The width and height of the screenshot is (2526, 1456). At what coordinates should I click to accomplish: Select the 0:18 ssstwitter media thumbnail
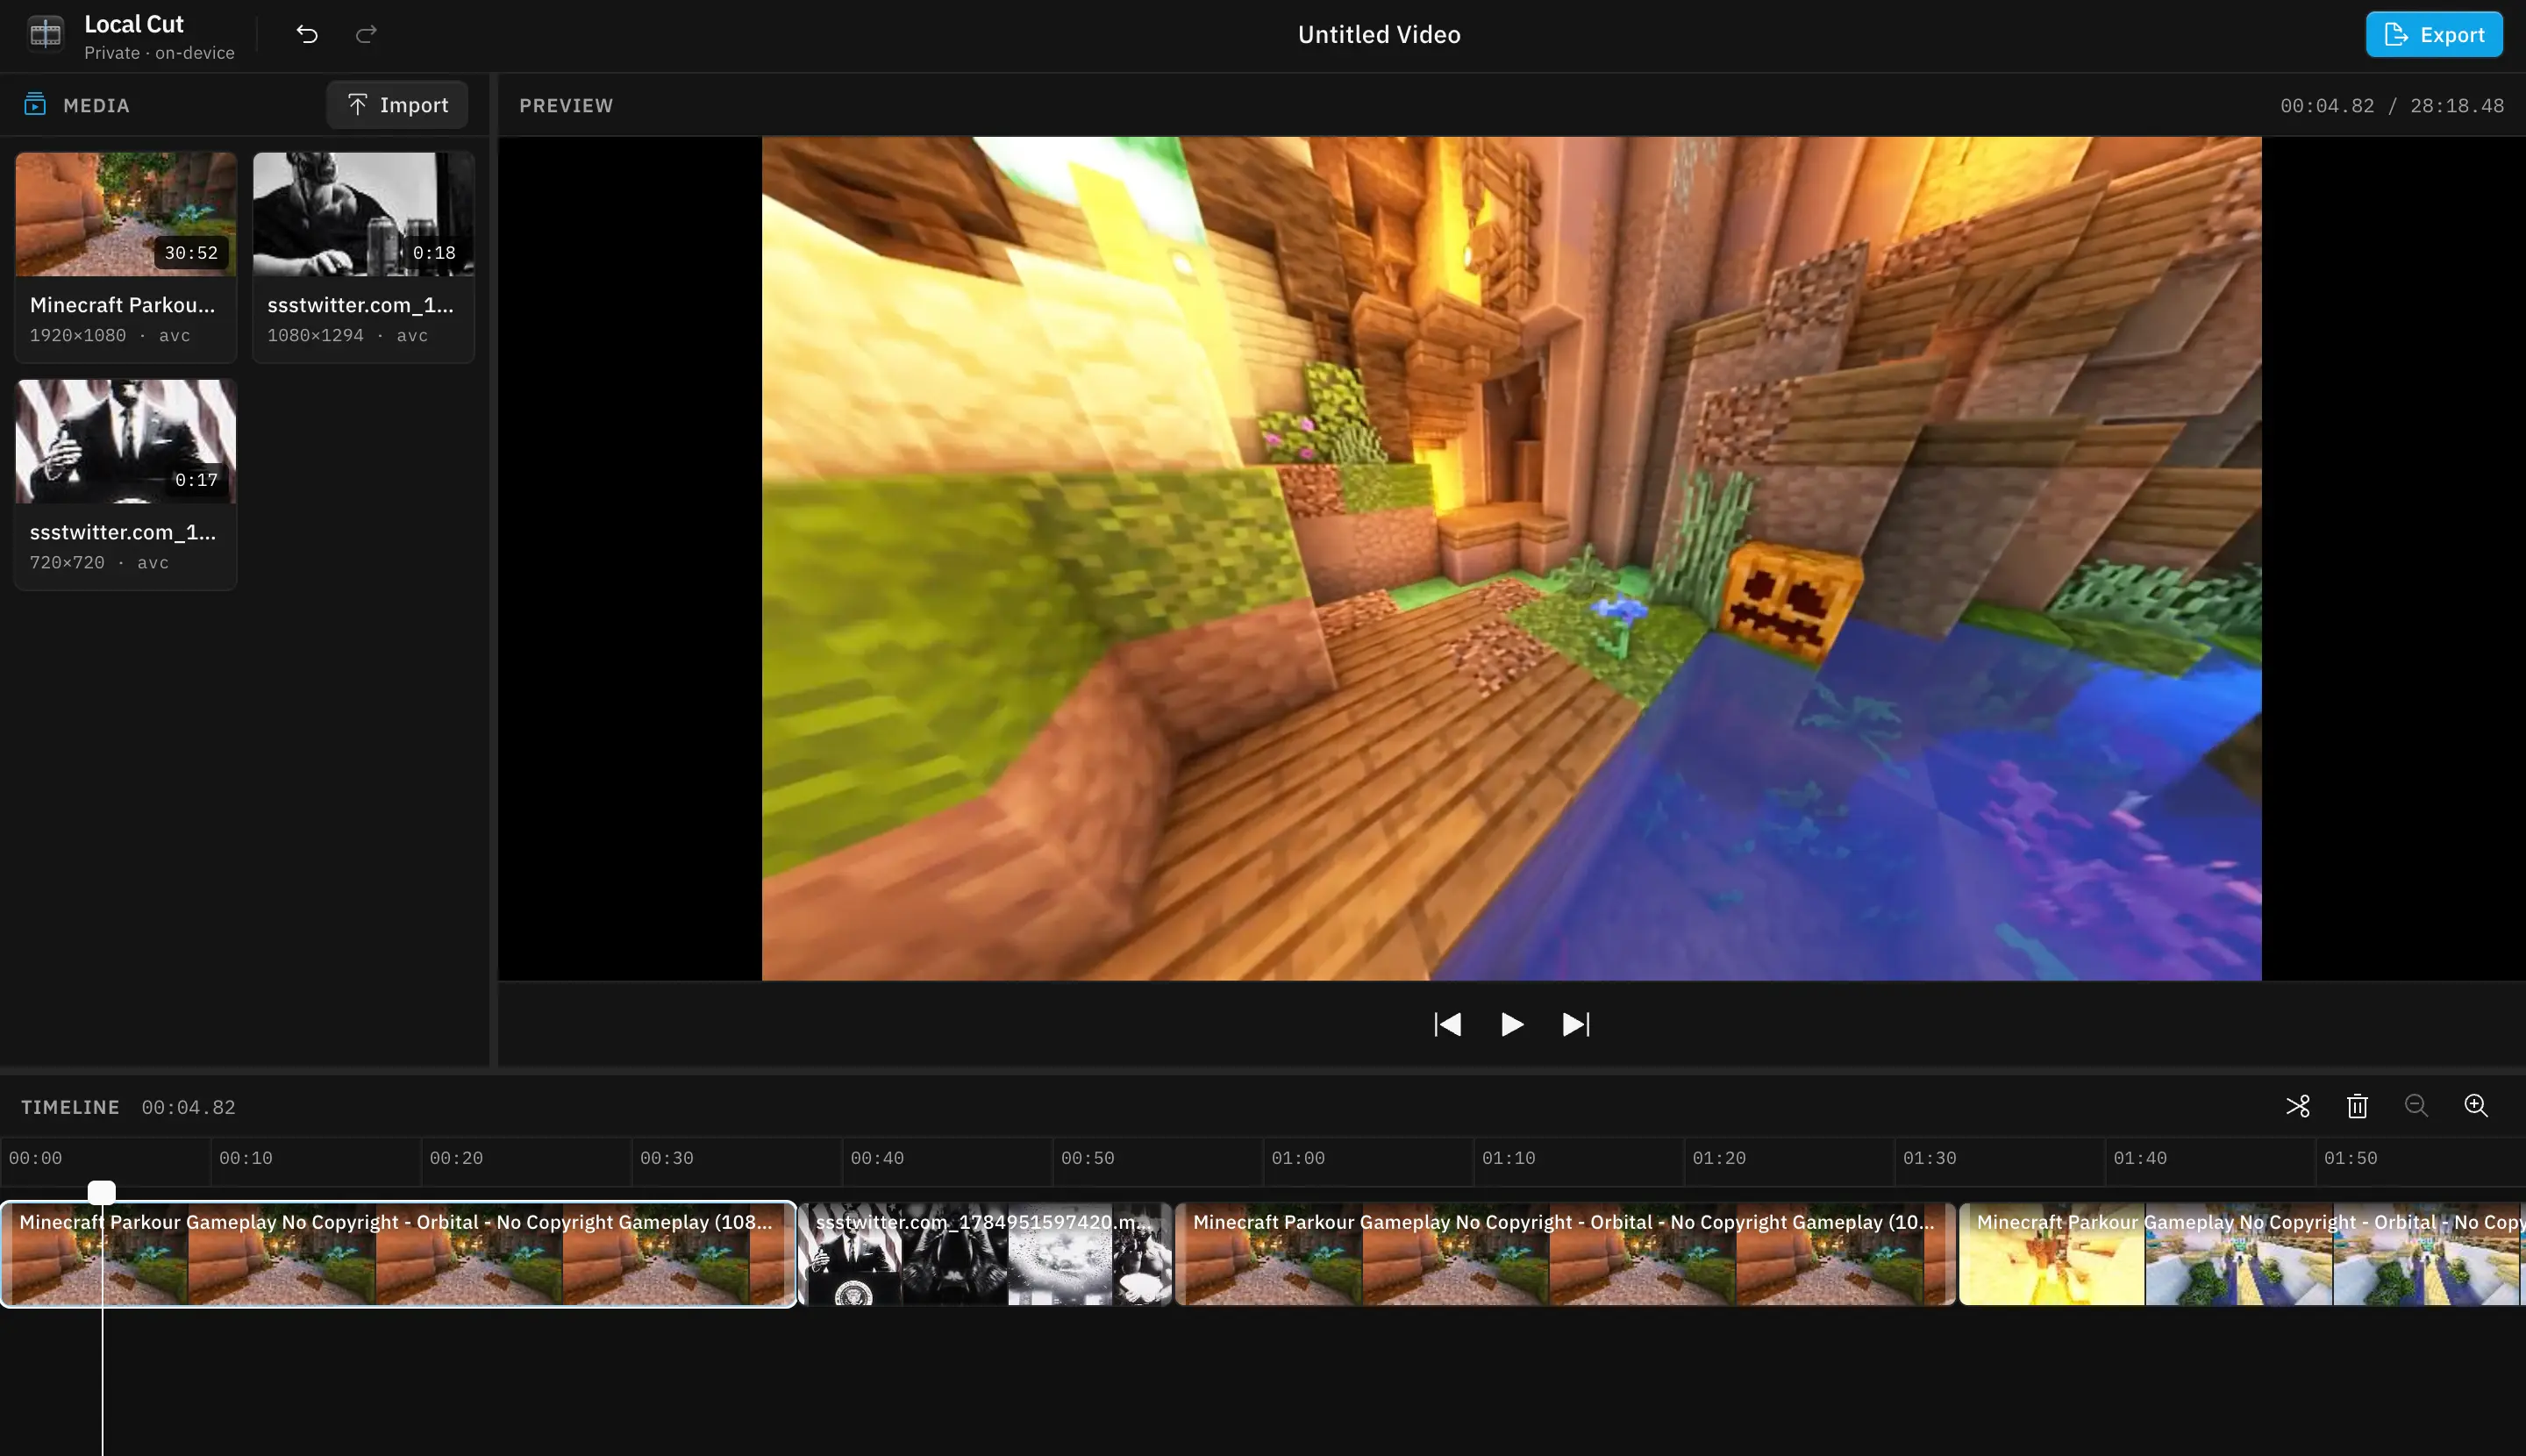(x=363, y=214)
